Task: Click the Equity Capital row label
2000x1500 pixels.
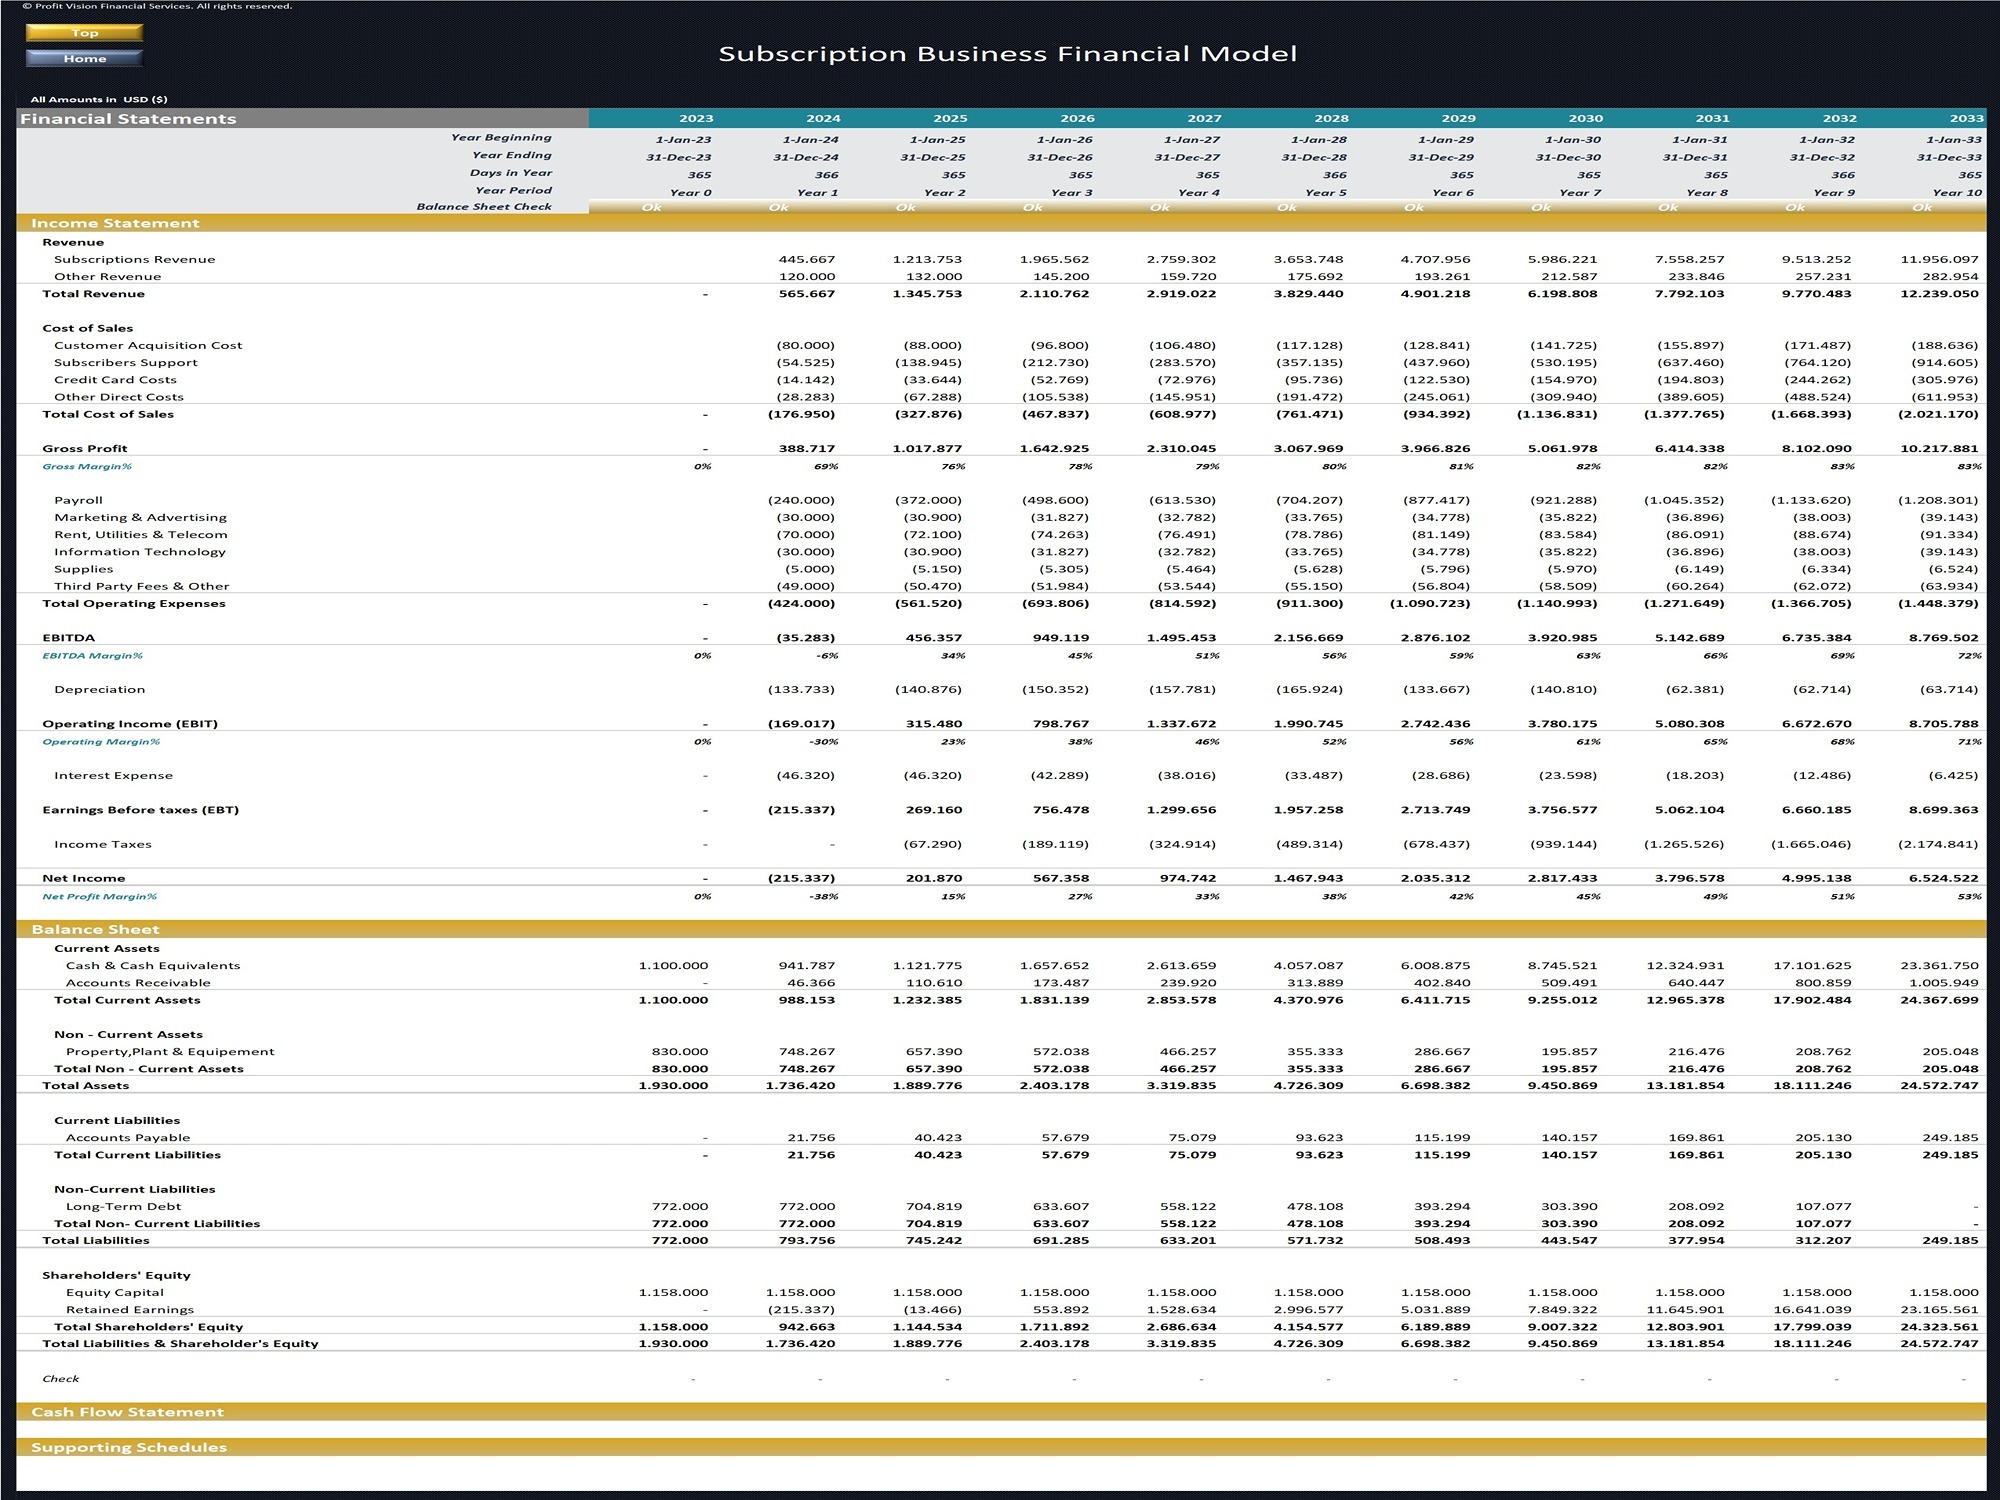Action: click(x=114, y=1293)
